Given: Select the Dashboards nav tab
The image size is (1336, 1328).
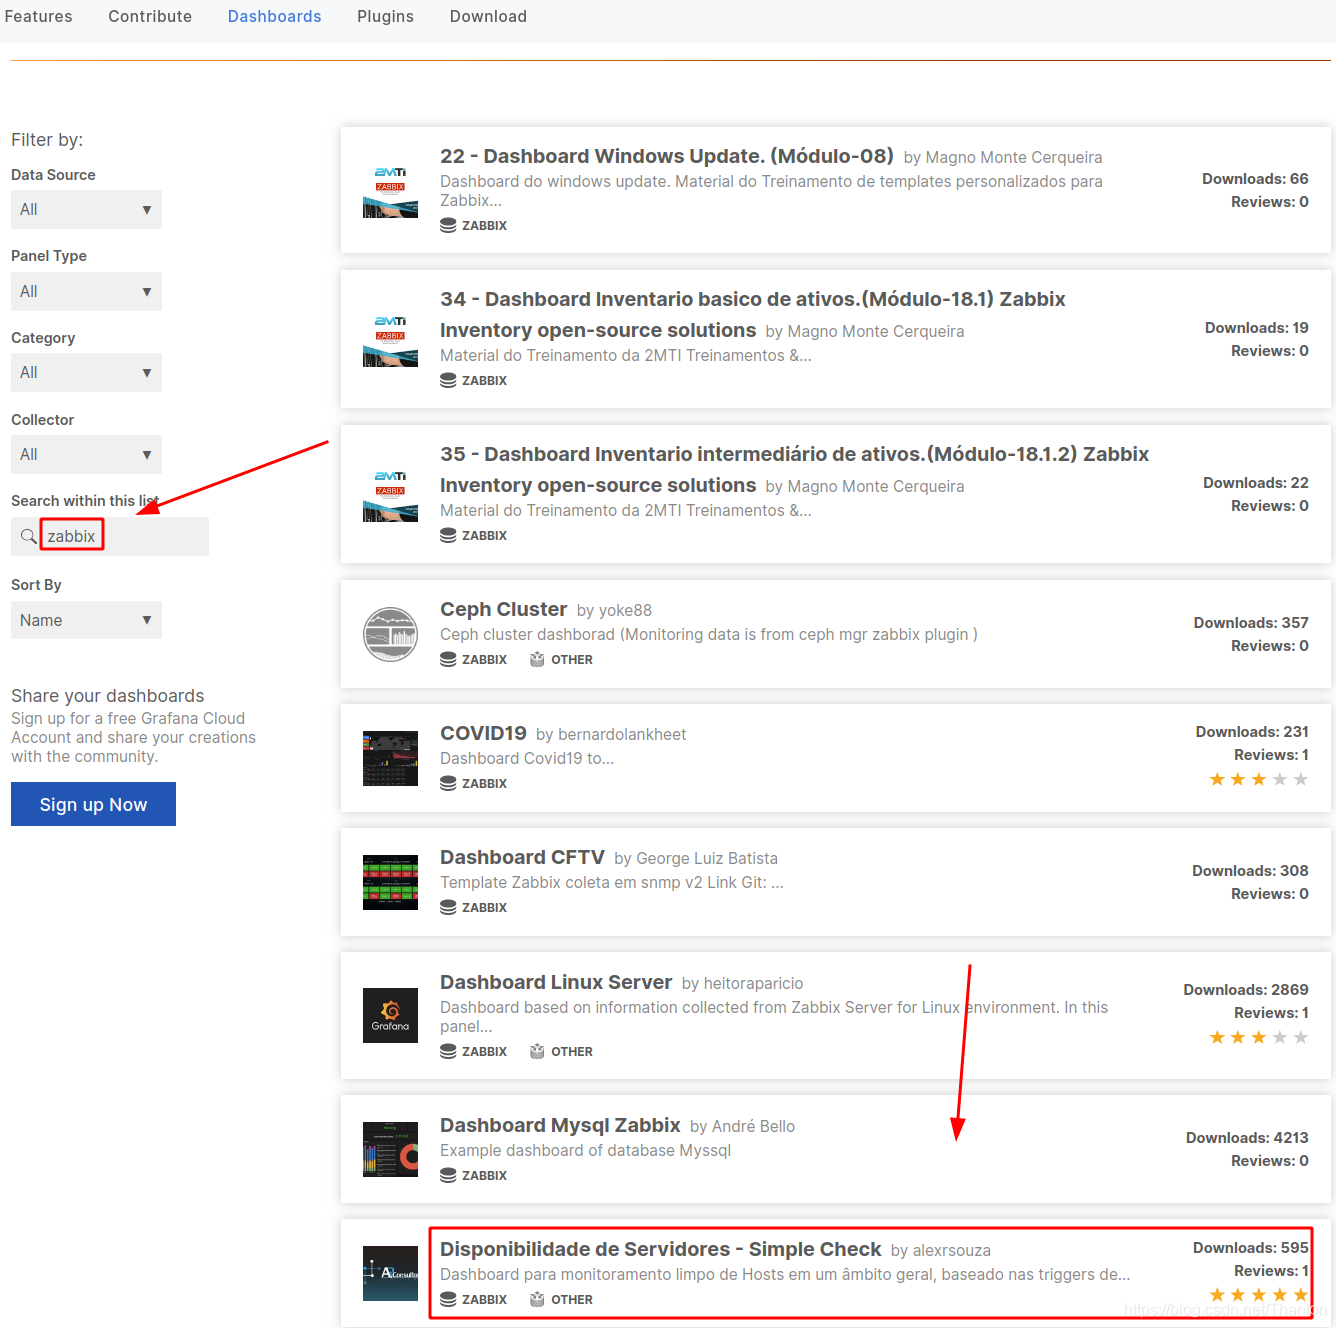Looking at the screenshot, I should [x=274, y=16].
